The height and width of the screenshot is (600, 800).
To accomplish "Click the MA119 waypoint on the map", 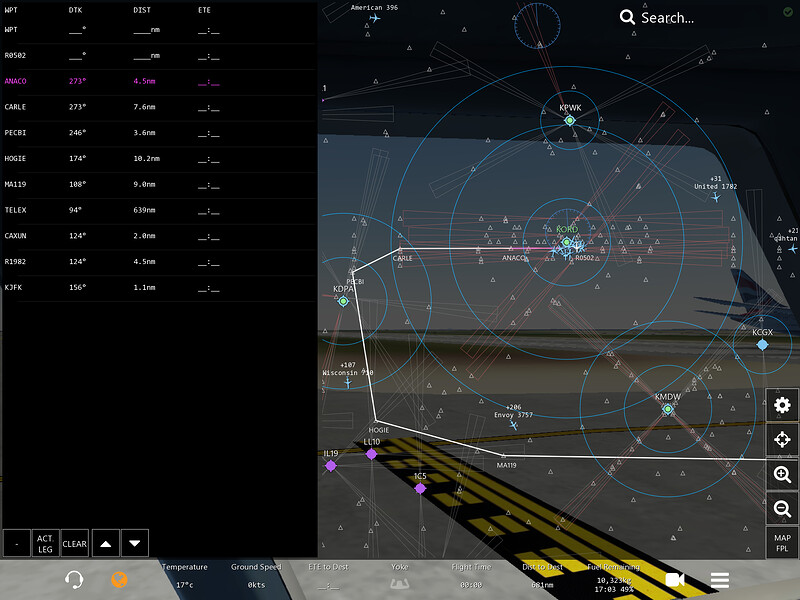I will point(504,456).
